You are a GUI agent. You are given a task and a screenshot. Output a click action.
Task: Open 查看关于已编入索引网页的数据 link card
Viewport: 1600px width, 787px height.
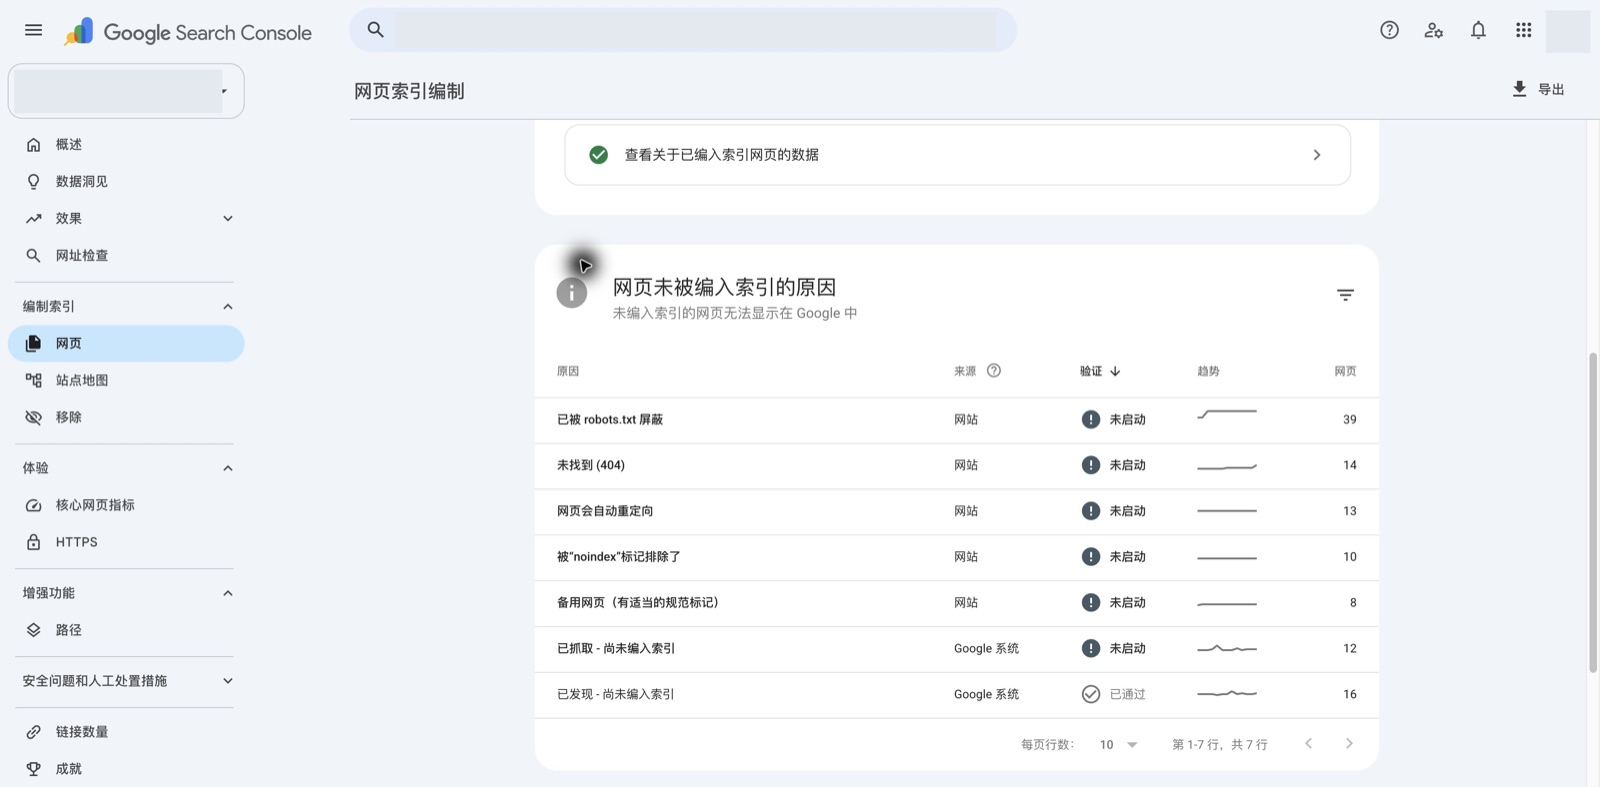(957, 155)
